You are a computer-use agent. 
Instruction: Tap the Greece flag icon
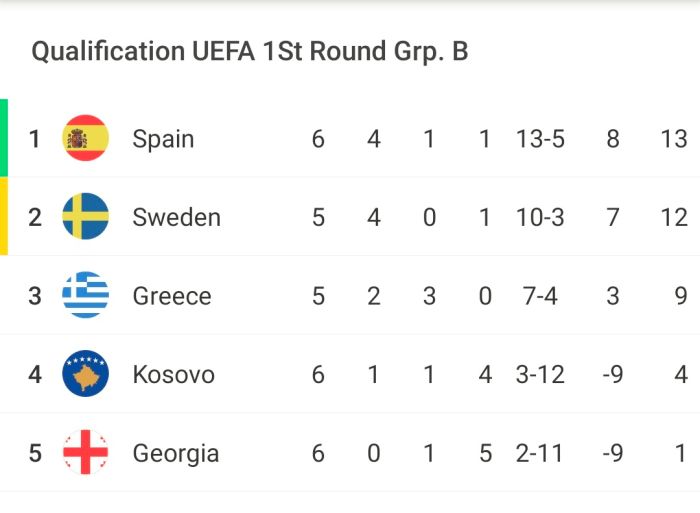pos(85,295)
